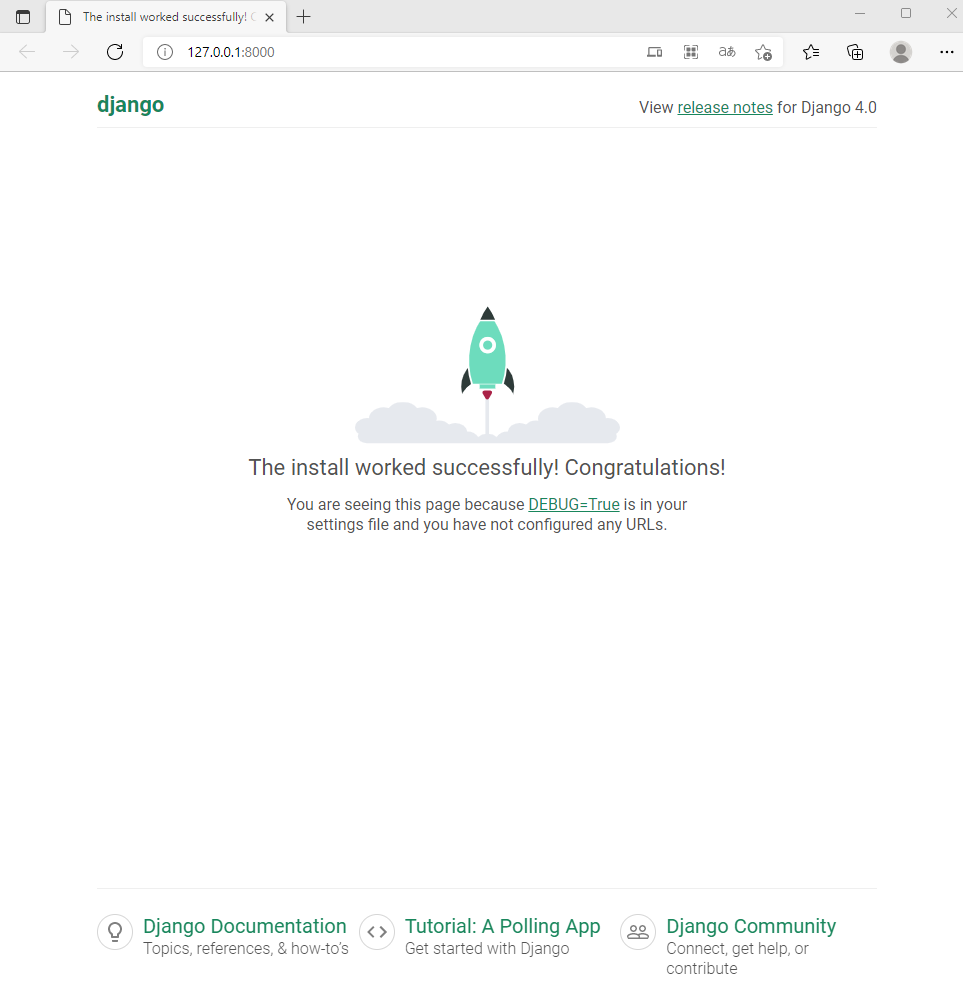Image resolution: width=963 pixels, height=1000 pixels.
Task: Go back using the back arrow
Action: [x=27, y=52]
